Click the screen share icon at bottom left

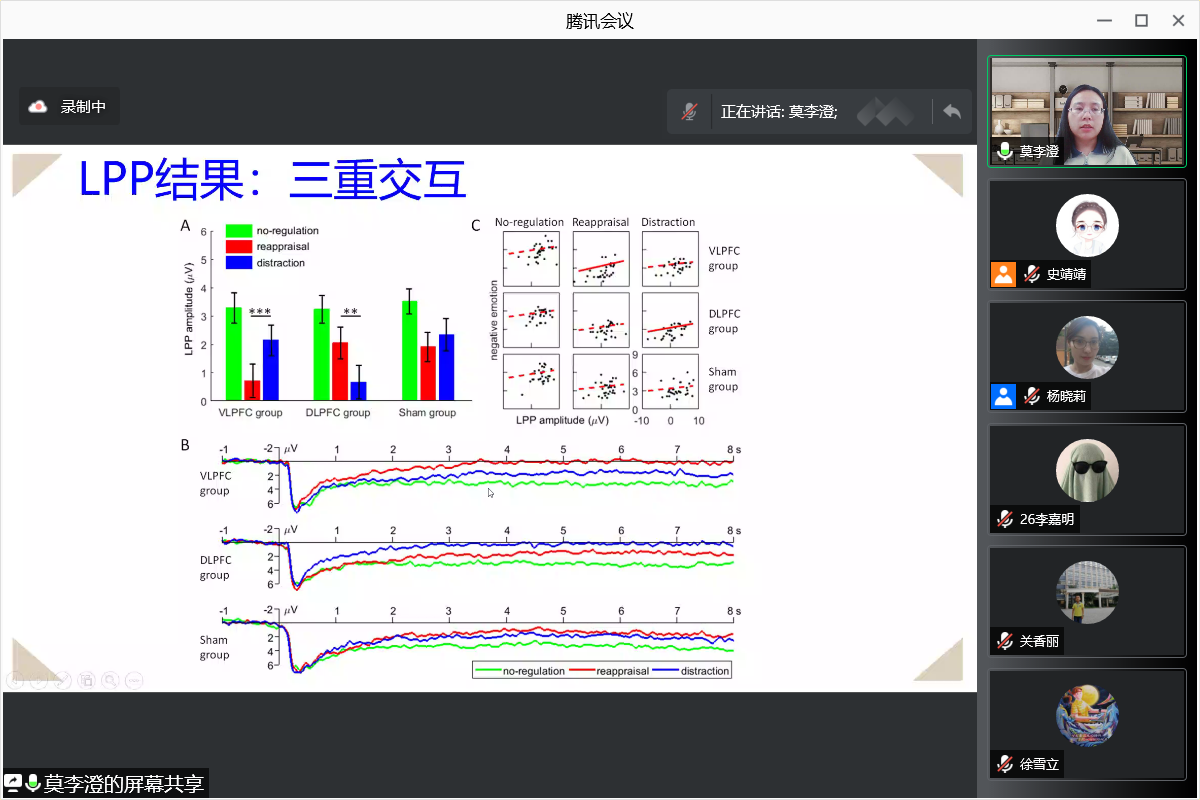pyautogui.click(x=14, y=783)
